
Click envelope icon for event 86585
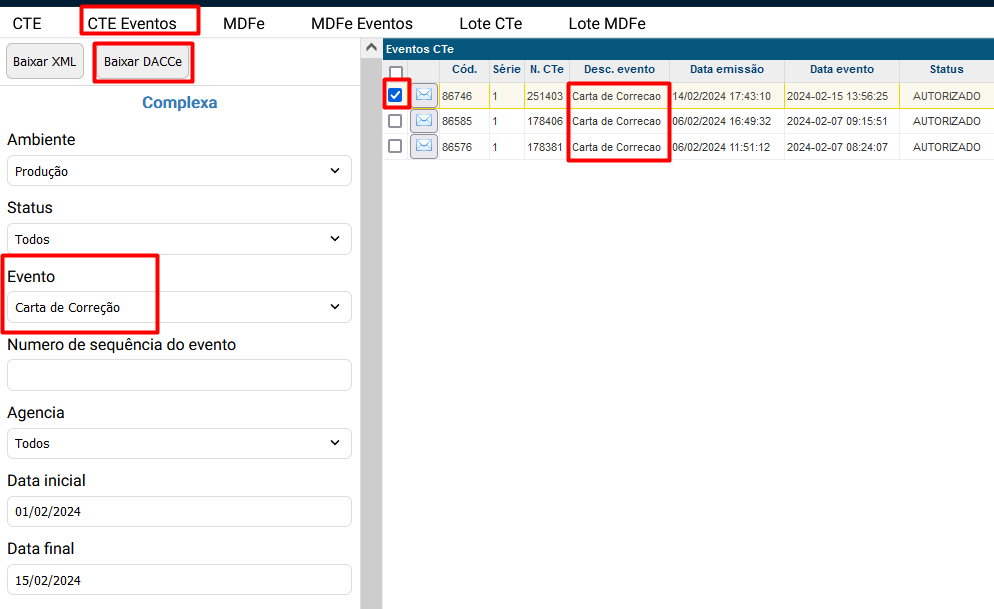(x=424, y=121)
